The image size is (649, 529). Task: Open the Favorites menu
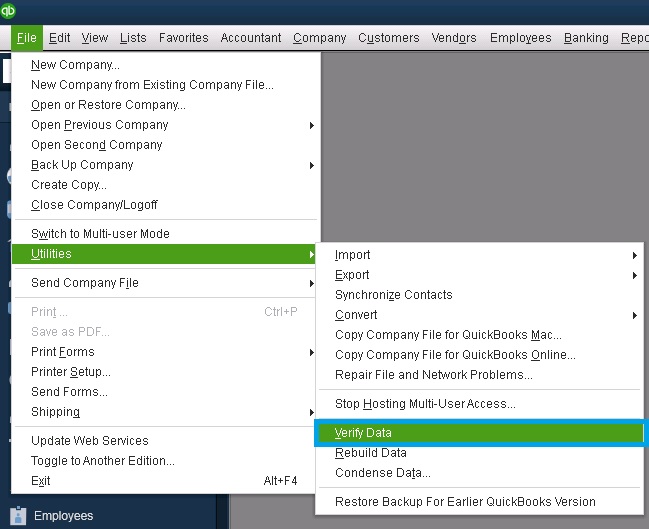tap(183, 38)
